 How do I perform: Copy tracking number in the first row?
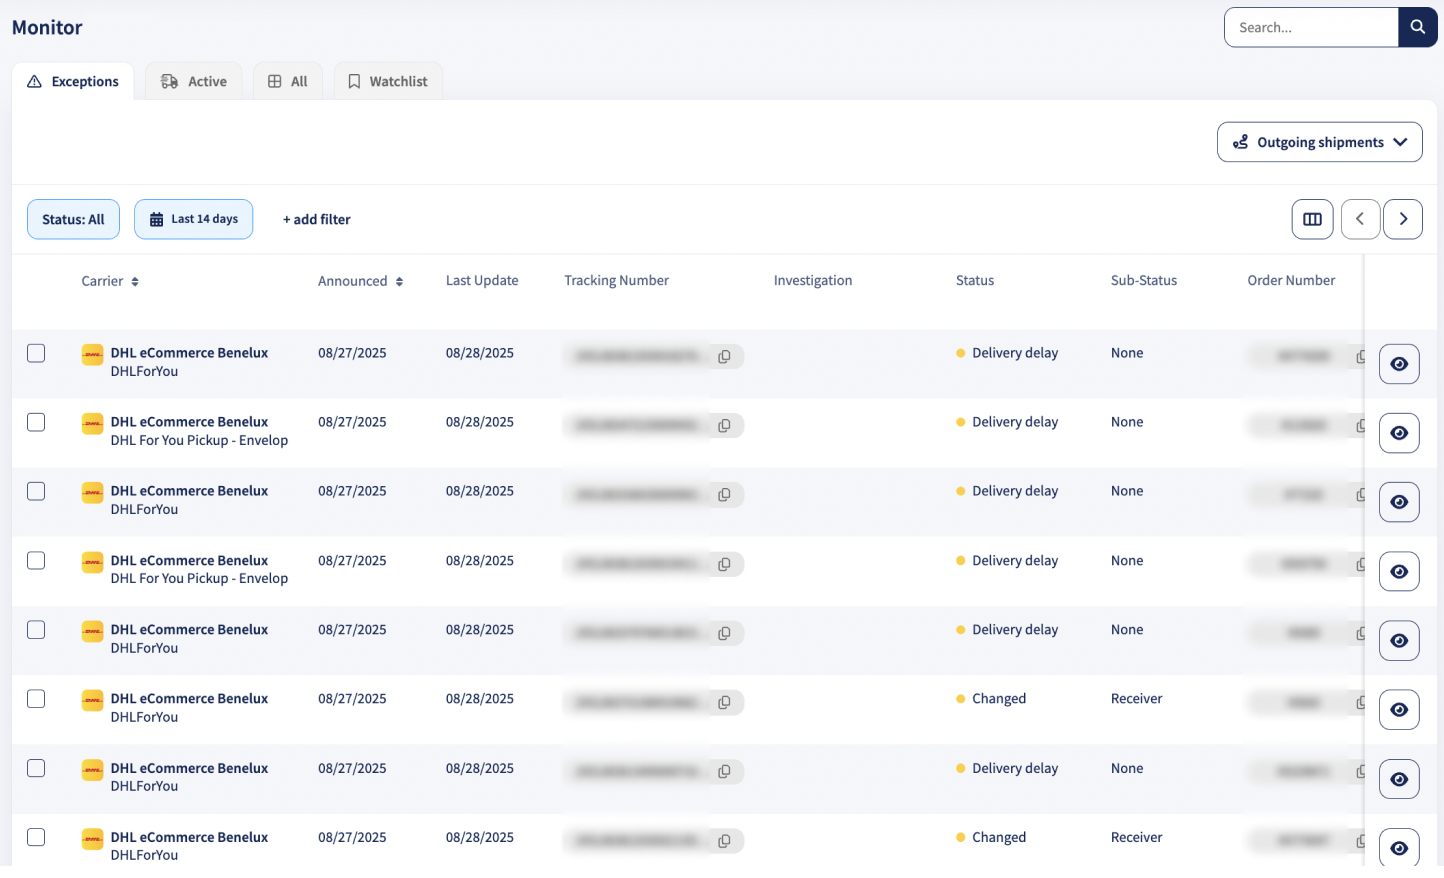724,356
